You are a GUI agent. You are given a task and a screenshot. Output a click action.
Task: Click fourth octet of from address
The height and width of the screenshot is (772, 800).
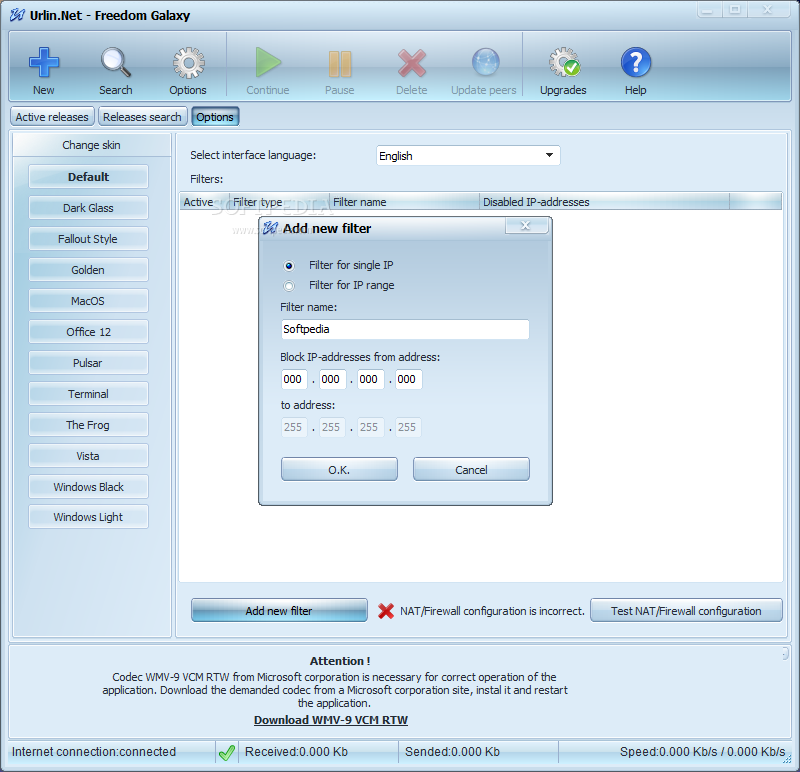(x=408, y=379)
